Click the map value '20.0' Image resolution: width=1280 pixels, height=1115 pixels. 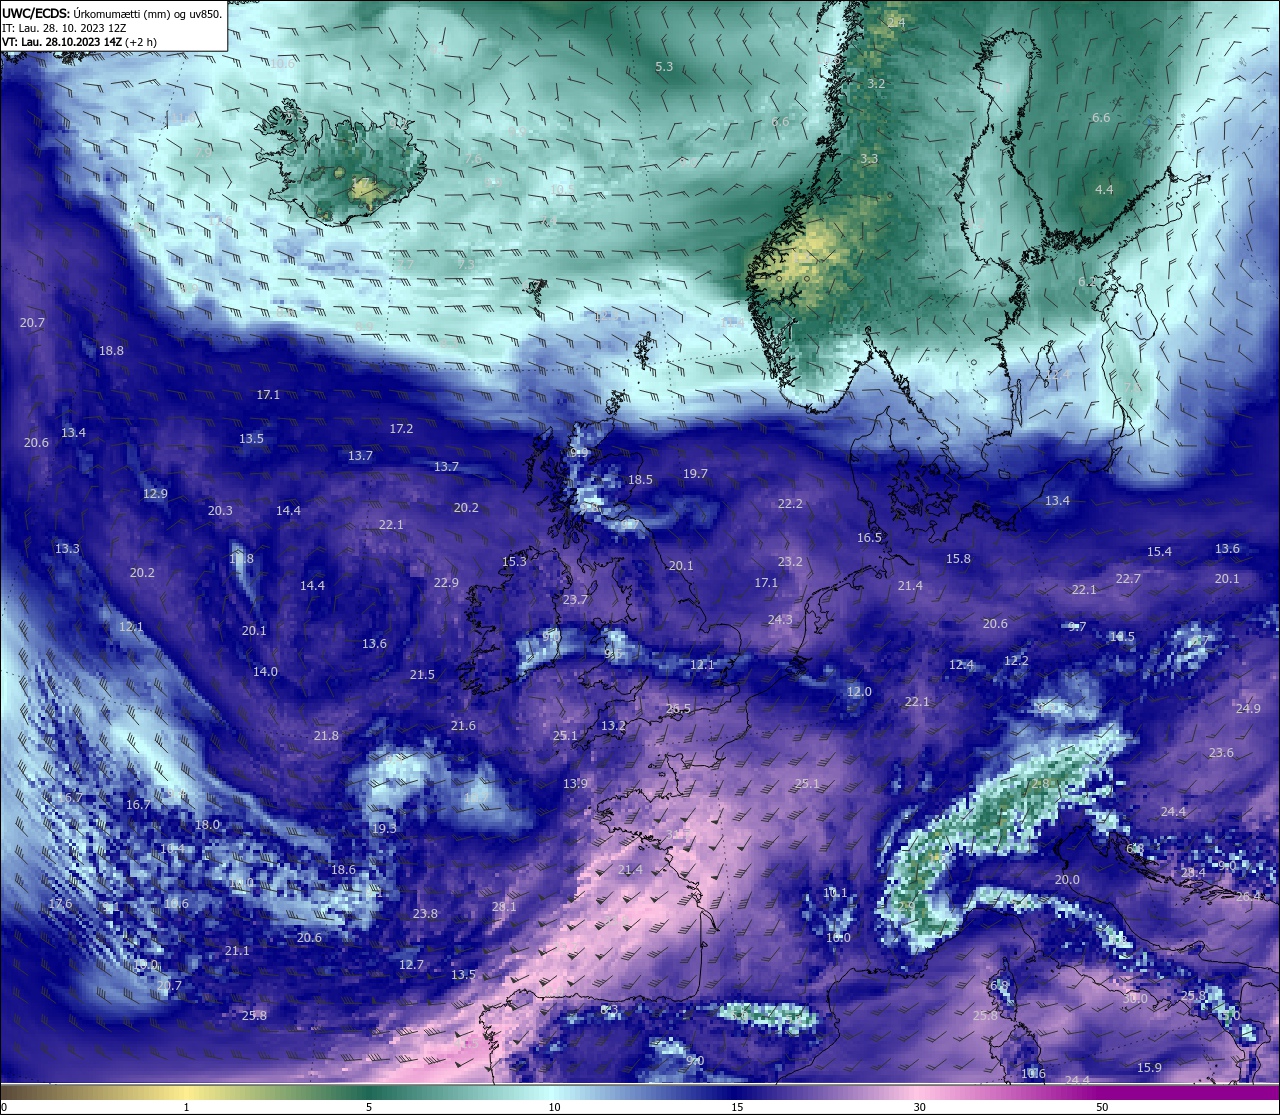coord(1067,880)
